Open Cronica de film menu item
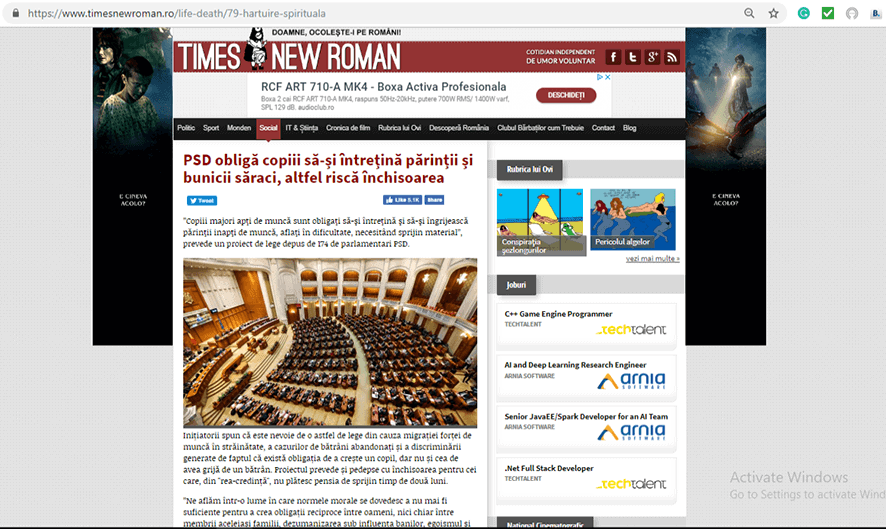 coord(348,128)
